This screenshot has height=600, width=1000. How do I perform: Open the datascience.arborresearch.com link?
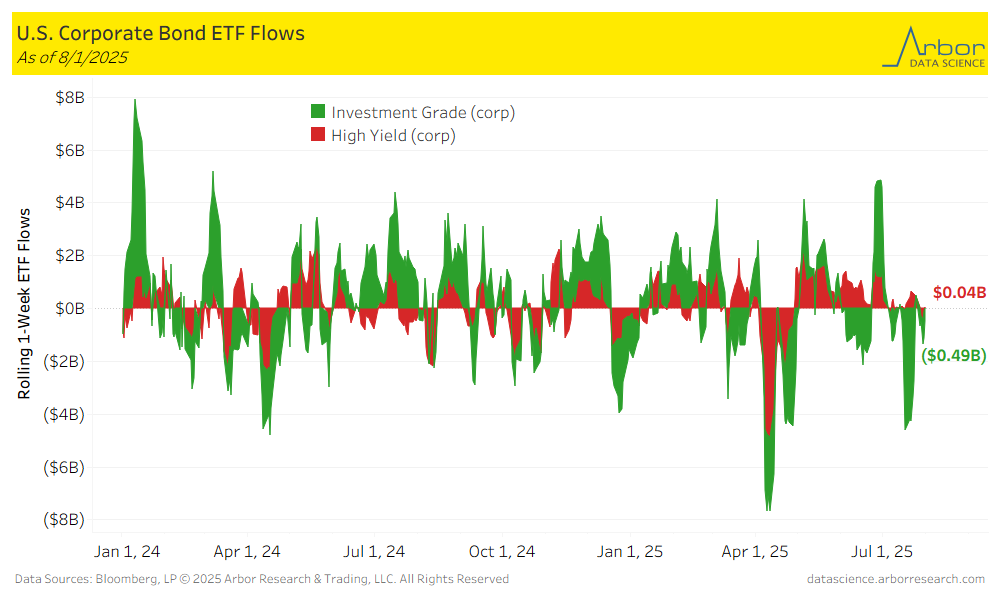[895, 579]
